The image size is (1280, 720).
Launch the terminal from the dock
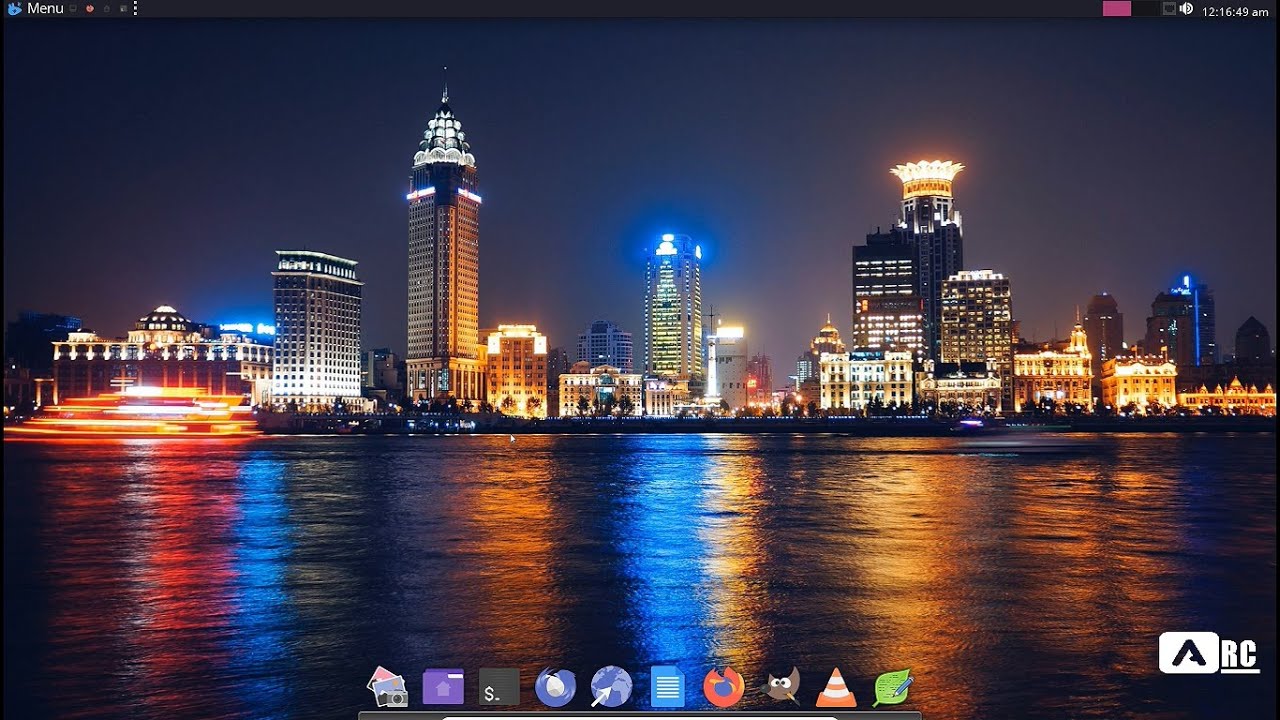coord(499,687)
